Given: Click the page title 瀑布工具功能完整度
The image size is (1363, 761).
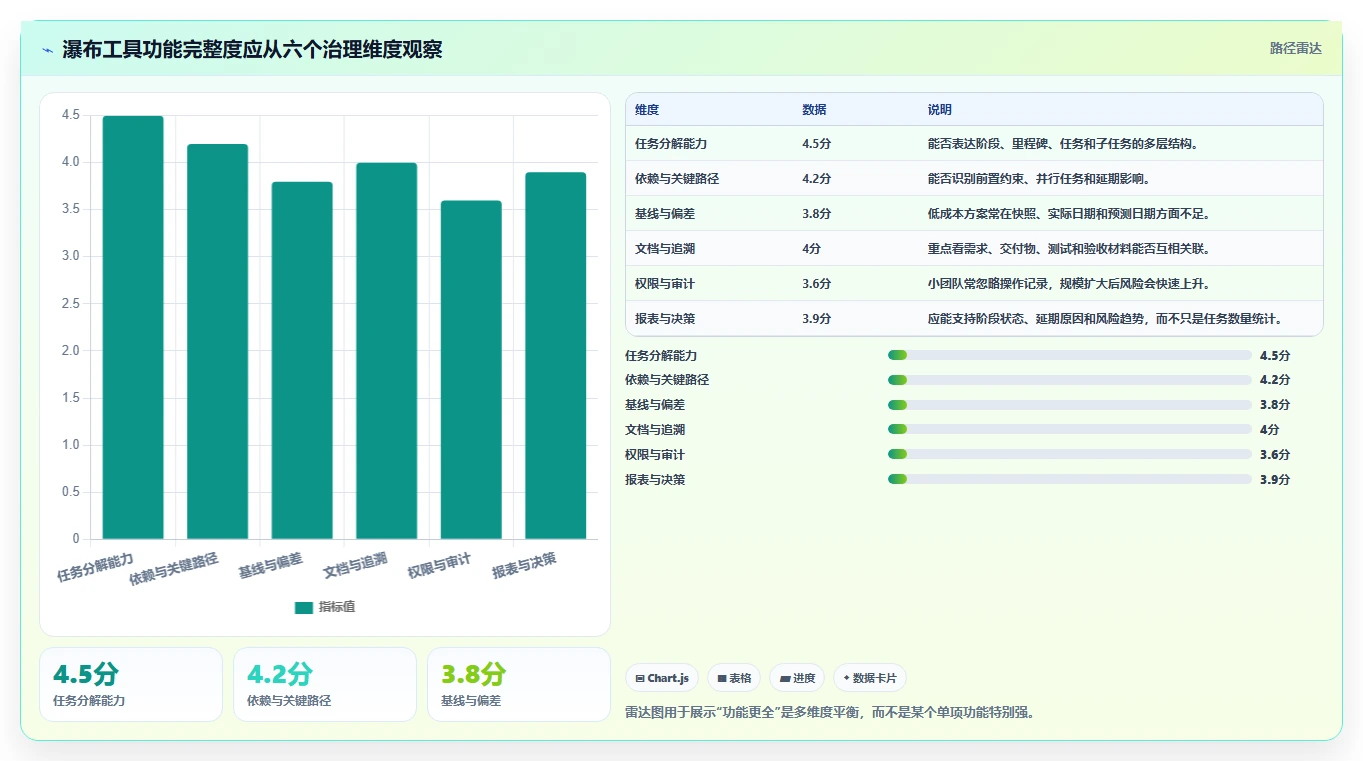Looking at the screenshot, I should (x=252, y=50).
